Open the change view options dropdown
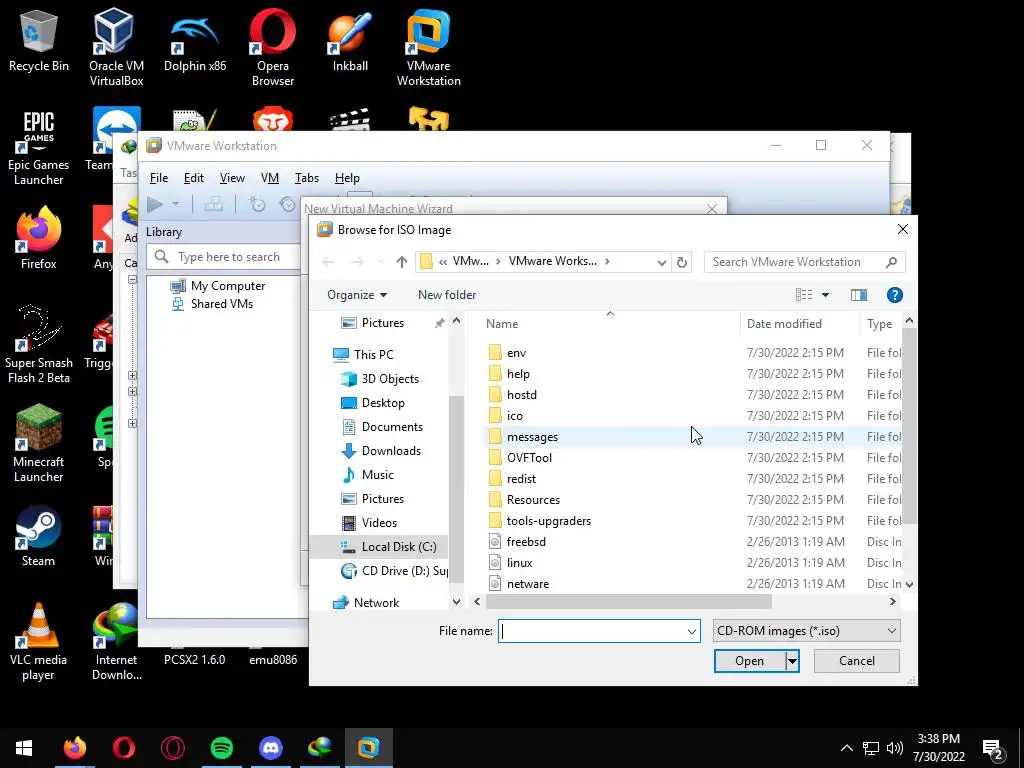This screenshot has width=1024, height=768. click(x=825, y=295)
